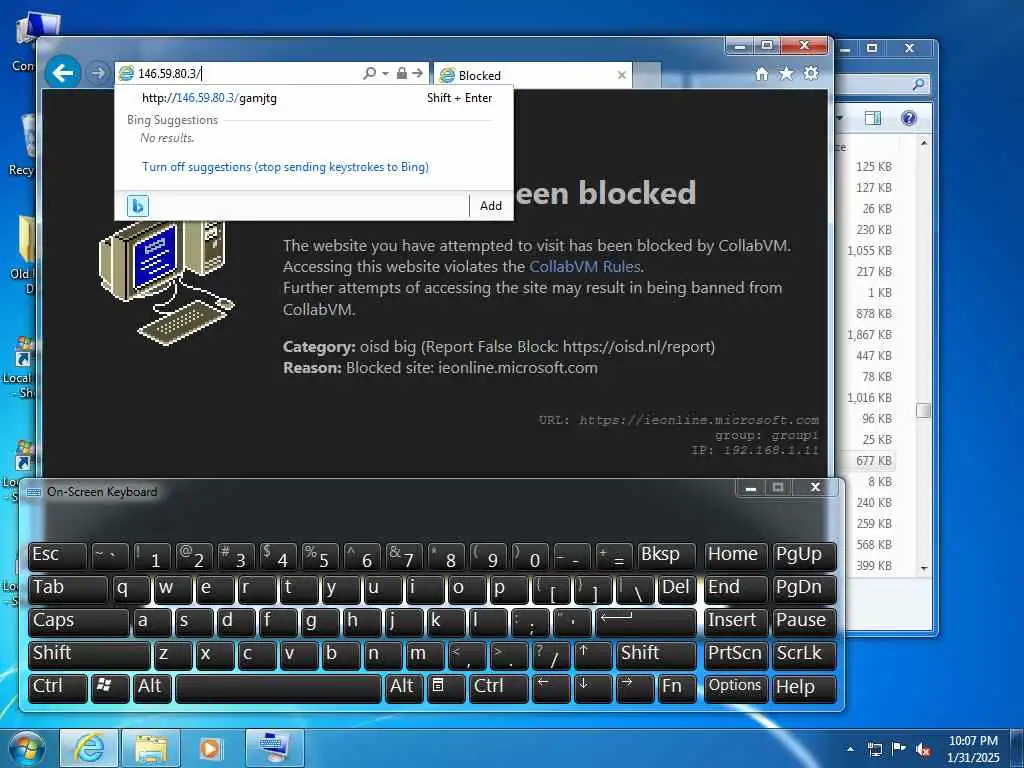The height and width of the screenshot is (768, 1024).
Task: Click the security lock icon in address bar
Action: [402, 73]
